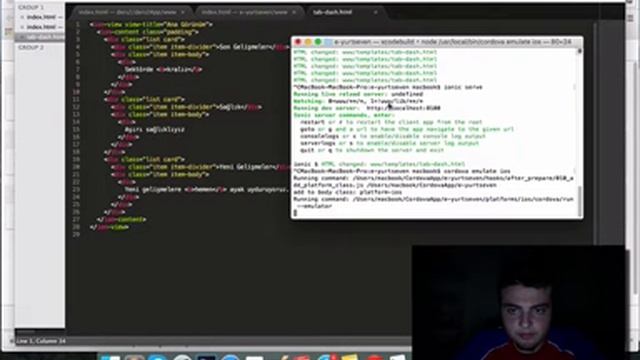The height and width of the screenshot is (360, 640).
Task: Click the folder proxy icon in Terminal title
Action: (x=329, y=42)
